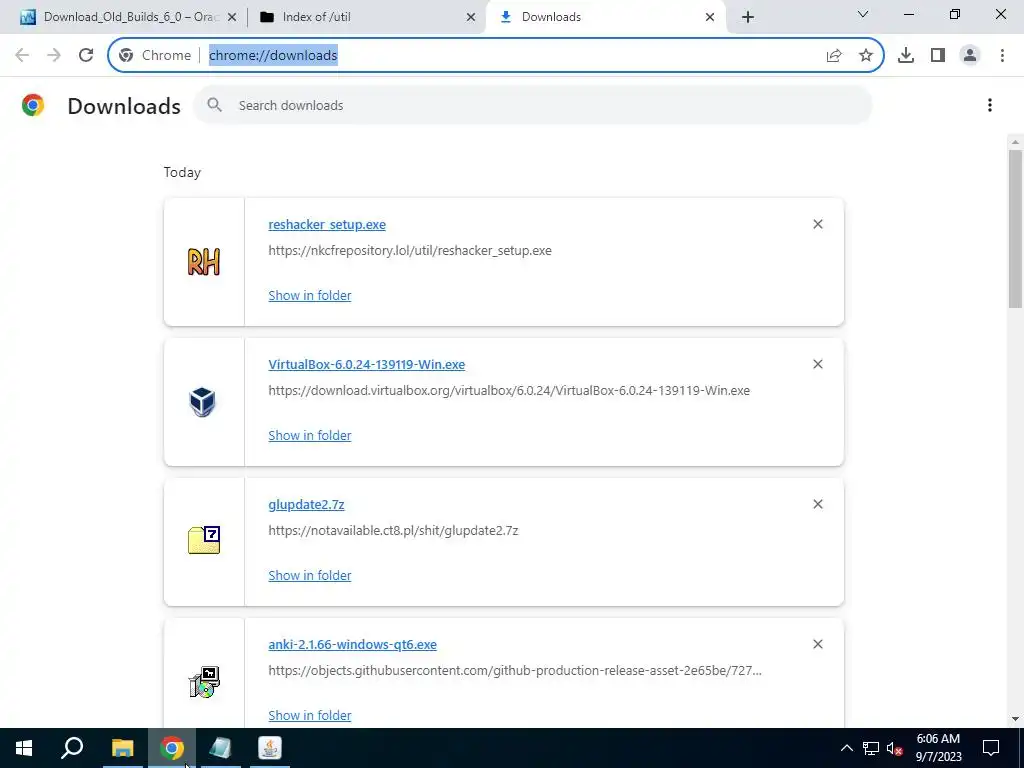The width and height of the screenshot is (1024, 768).
Task: Click the download.virtualbox.org source URL
Action: 509,391
